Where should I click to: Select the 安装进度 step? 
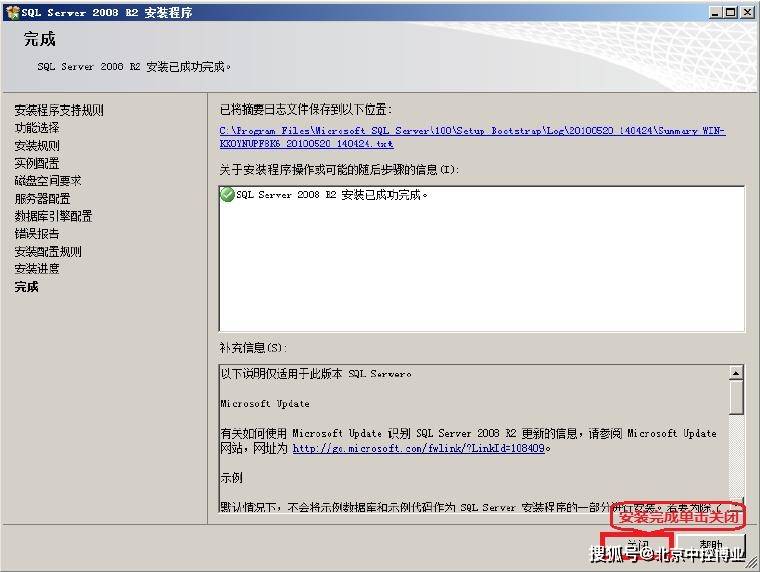point(37,269)
